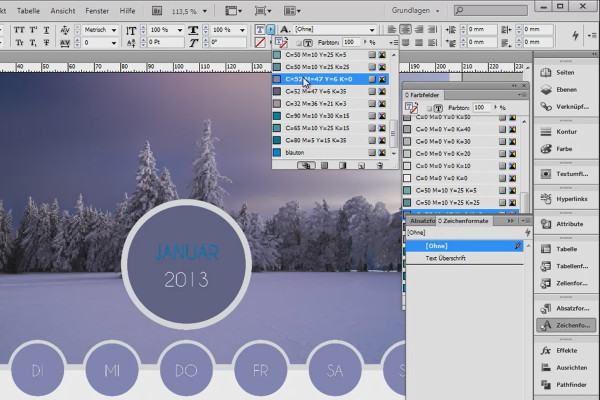Screen dimensions: 600x400
Task: Open the Farbfelder panel flyout menu
Action: (x=522, y=95)
